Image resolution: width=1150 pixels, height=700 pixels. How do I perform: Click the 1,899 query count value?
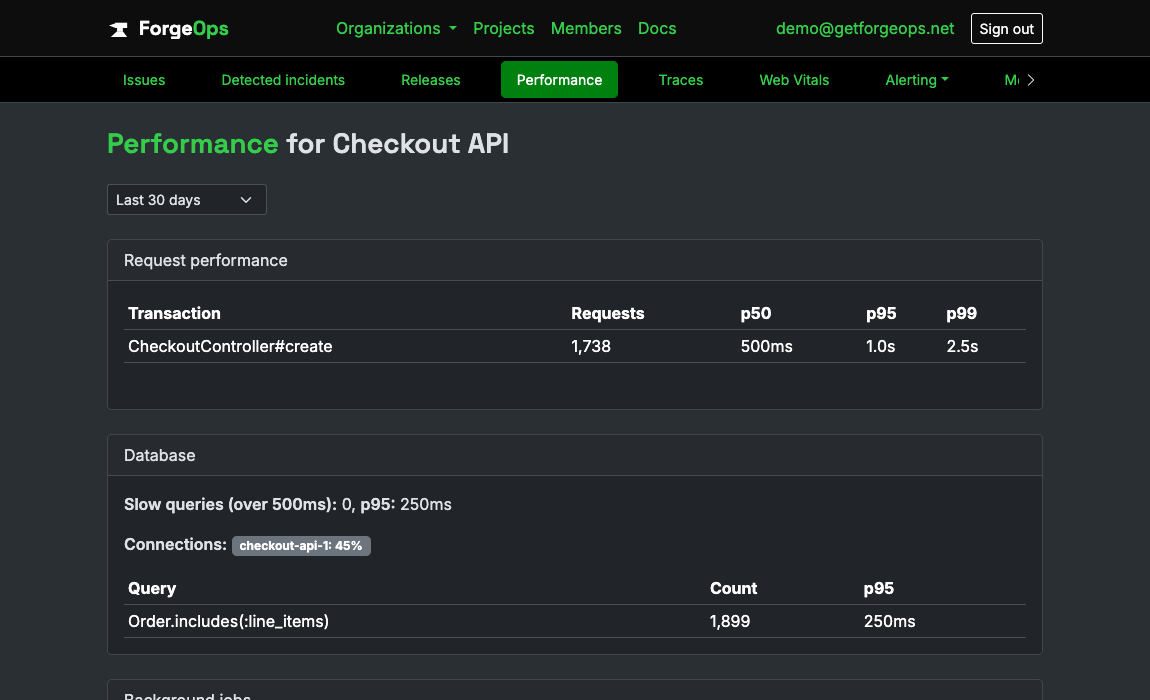click(729, 621)
